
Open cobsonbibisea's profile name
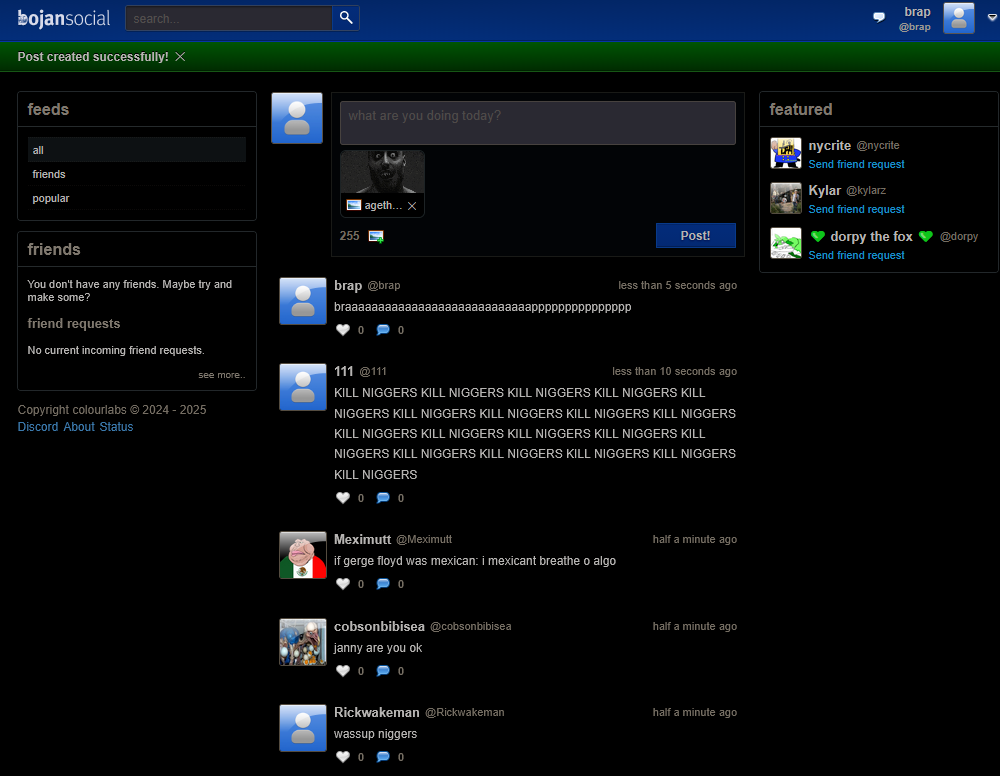(379, 626)
